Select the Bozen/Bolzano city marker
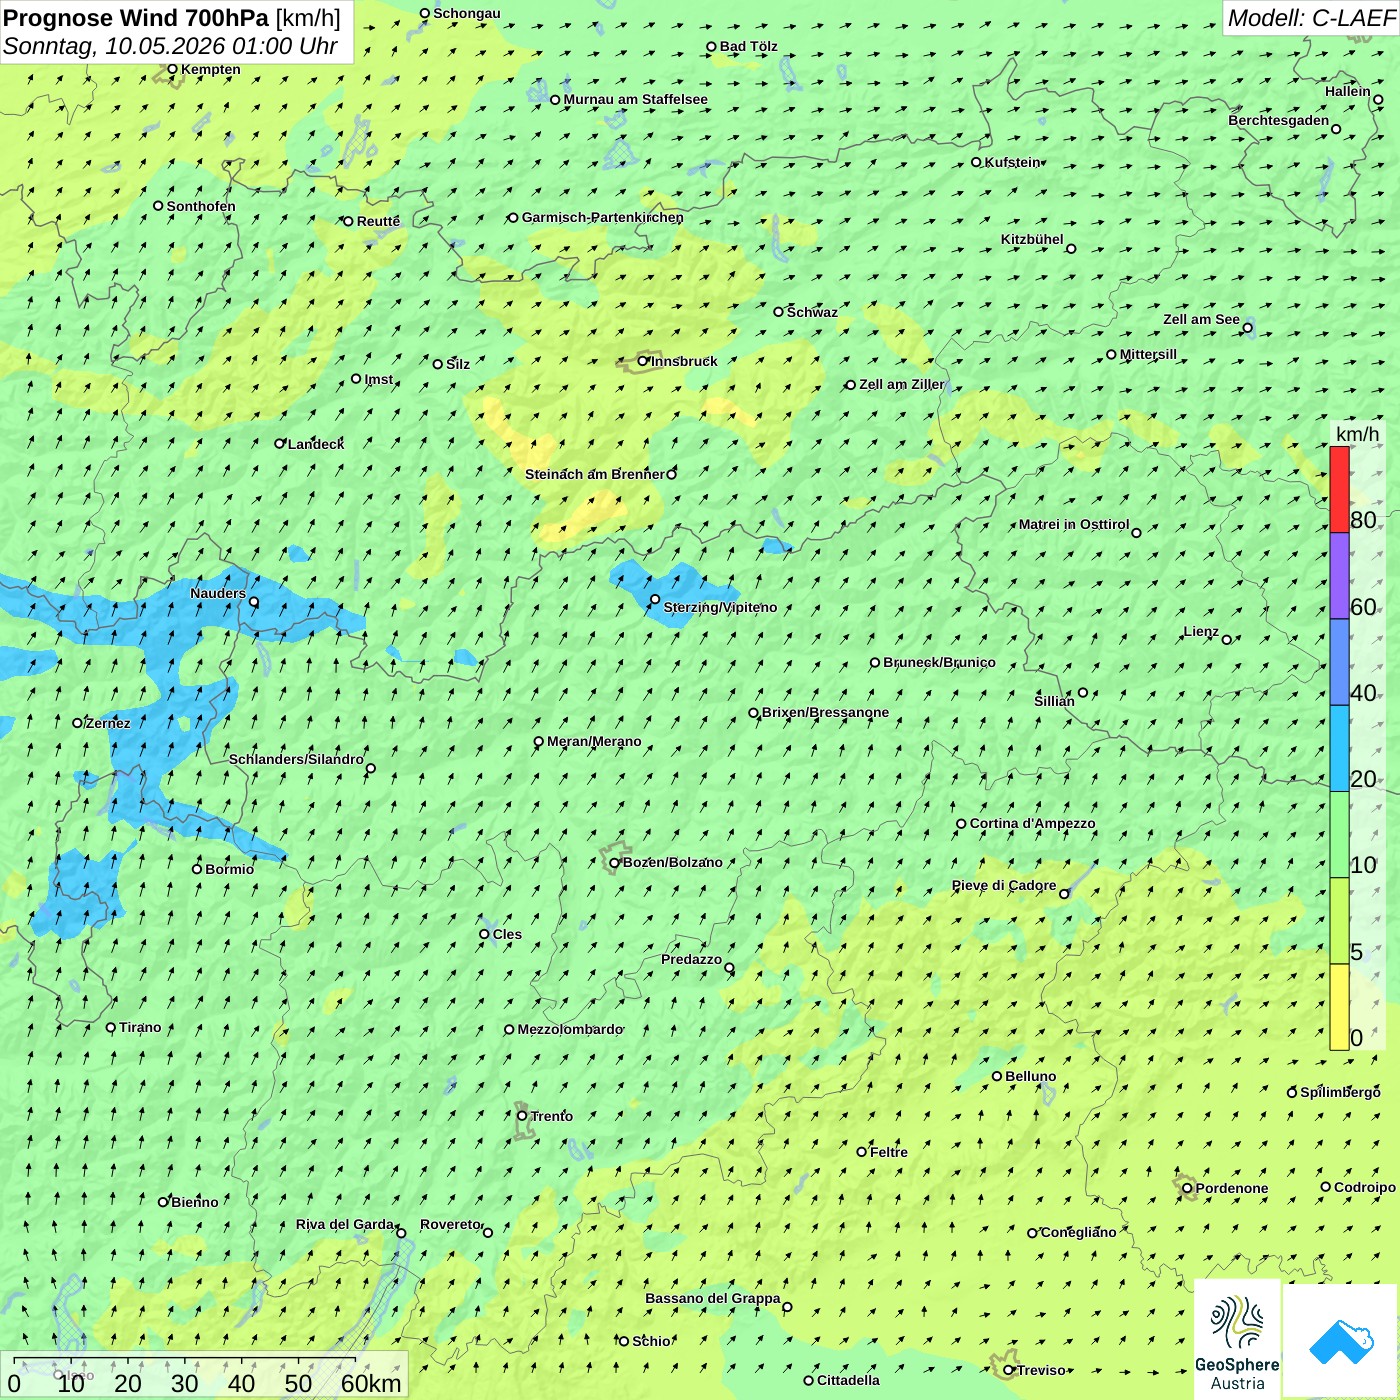 click(x=615, y=863)
